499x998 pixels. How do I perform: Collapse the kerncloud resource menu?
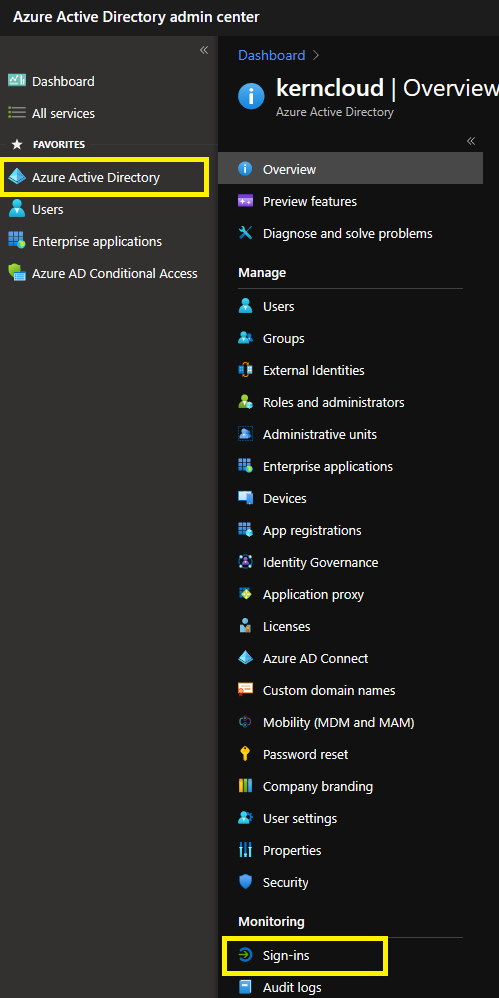[x=471, y=141]
